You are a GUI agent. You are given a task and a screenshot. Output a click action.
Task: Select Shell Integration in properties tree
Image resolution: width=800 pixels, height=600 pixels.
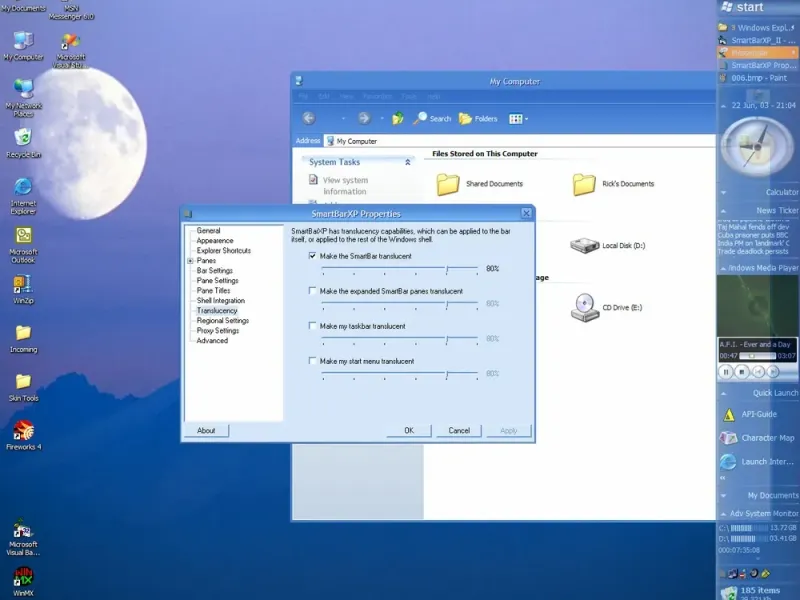220,301
